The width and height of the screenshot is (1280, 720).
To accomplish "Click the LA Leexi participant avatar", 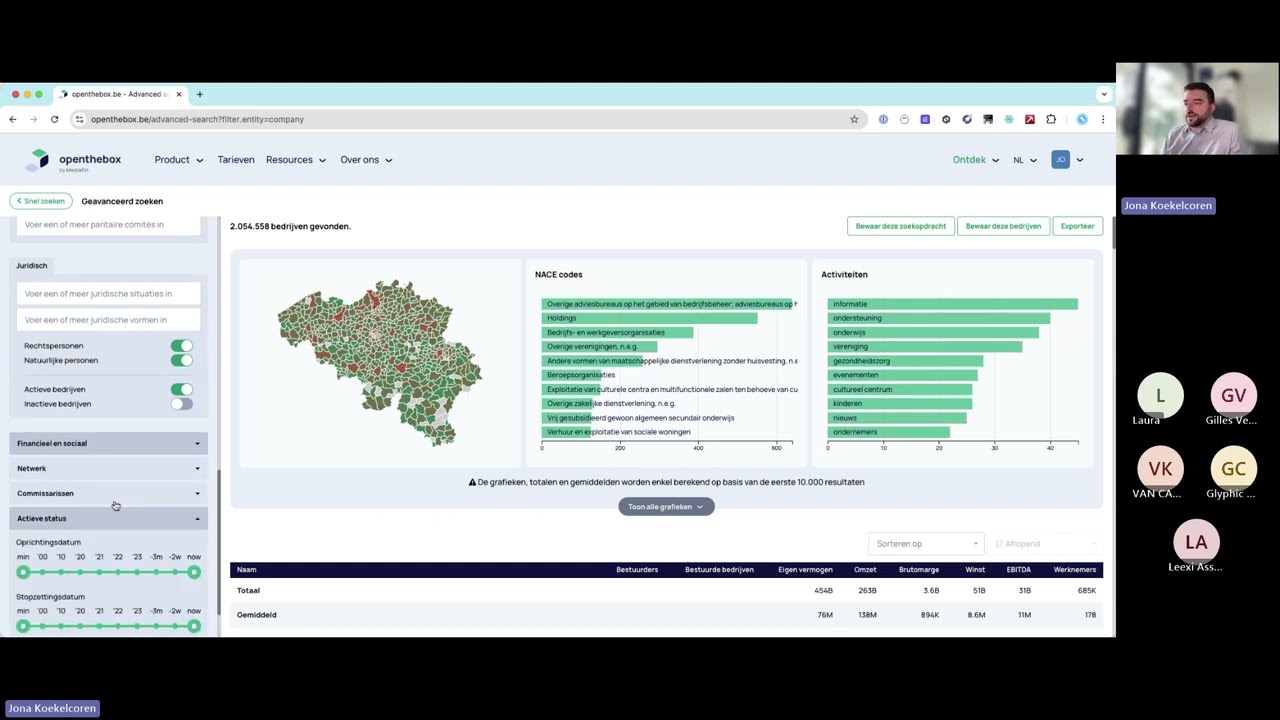I will click(x=1196, y=542).
